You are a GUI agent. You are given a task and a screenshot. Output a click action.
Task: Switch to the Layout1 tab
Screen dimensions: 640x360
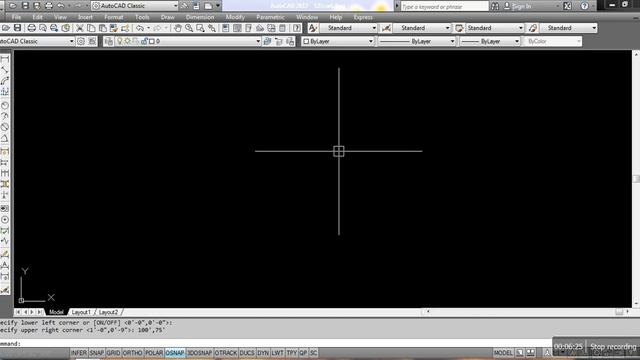click(x=81, y=312)
